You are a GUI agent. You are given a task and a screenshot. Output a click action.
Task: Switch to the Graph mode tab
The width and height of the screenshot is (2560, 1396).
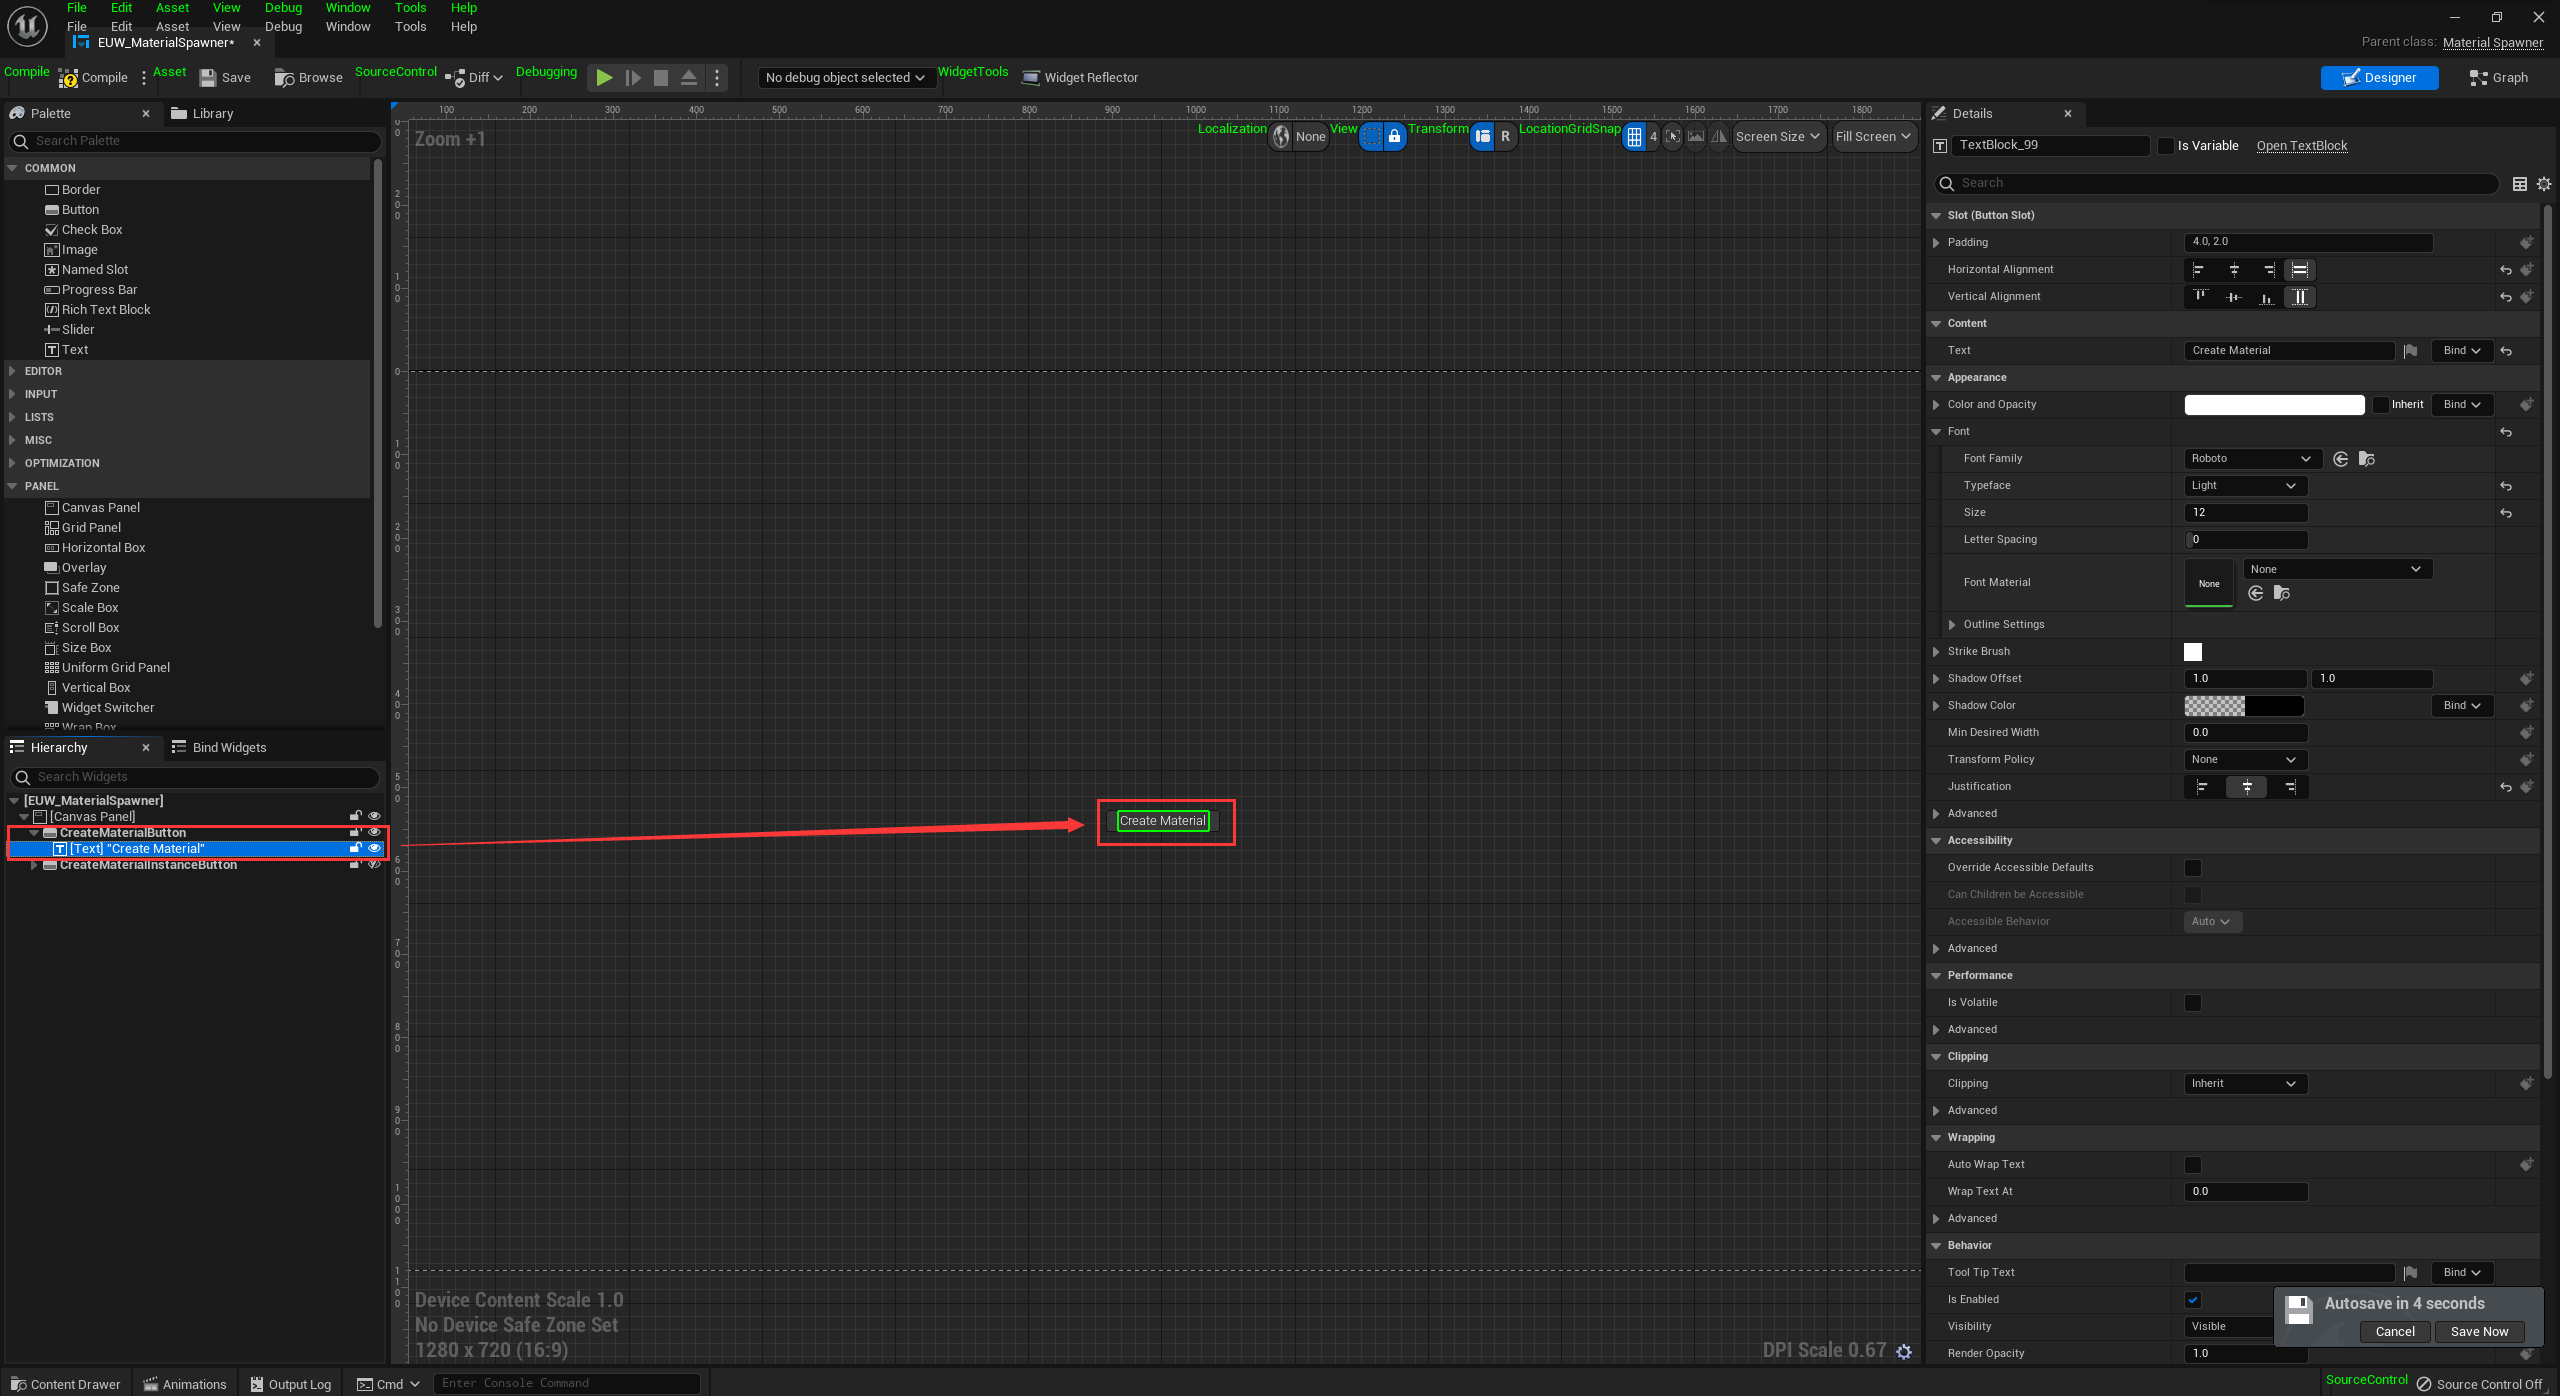coord(2498,78)
